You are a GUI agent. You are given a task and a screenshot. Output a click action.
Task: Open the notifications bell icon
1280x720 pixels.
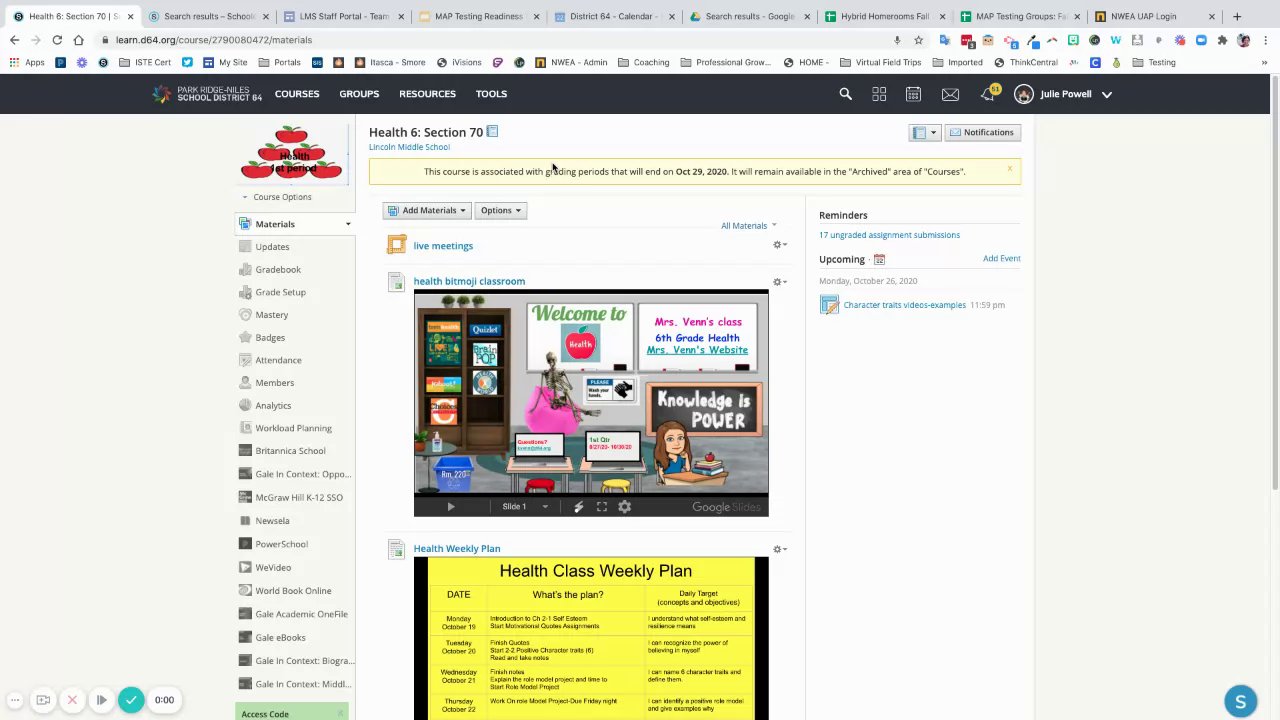pyautogui.click(x=988, y=93)
